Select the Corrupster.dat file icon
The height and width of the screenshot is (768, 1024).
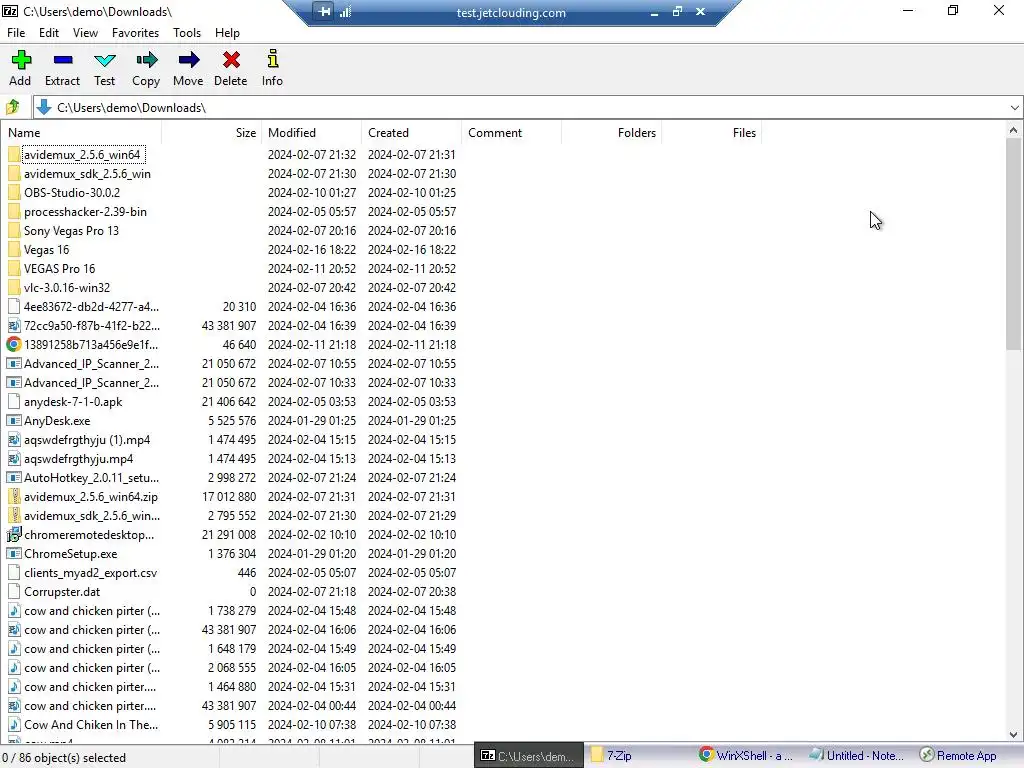click(x=14, y=592)
